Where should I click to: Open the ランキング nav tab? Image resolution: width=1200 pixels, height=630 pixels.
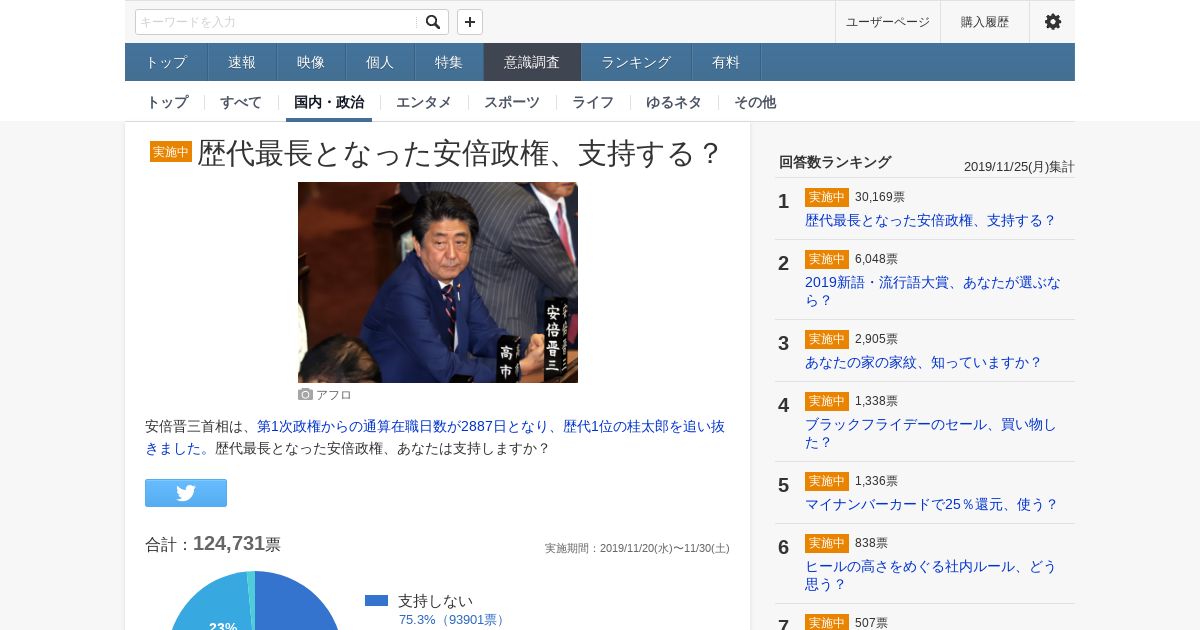coord(636,62)
